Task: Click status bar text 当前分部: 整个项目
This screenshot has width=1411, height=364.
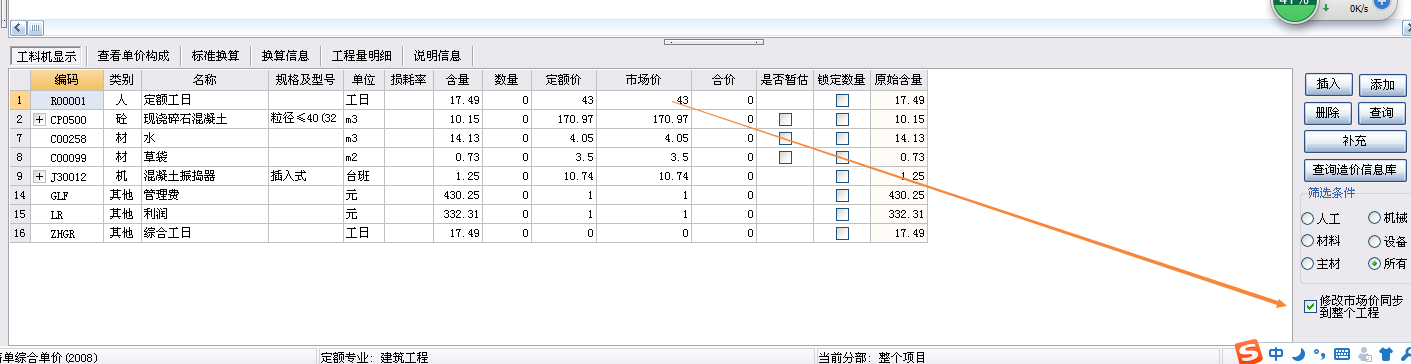Action: click(x=872, y=357)
